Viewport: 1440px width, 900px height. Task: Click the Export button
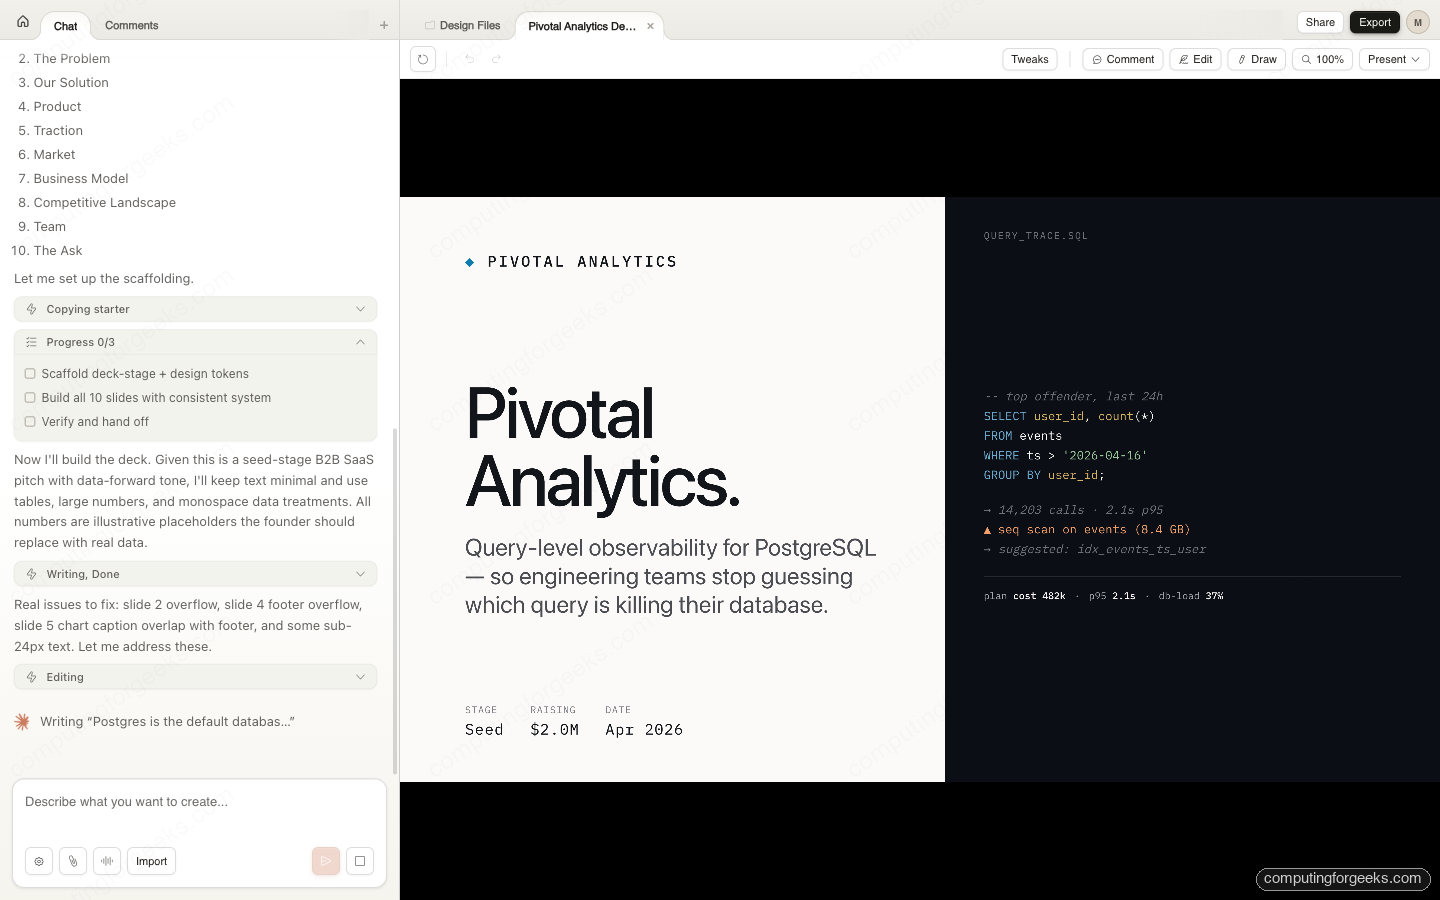point(1374,22)
